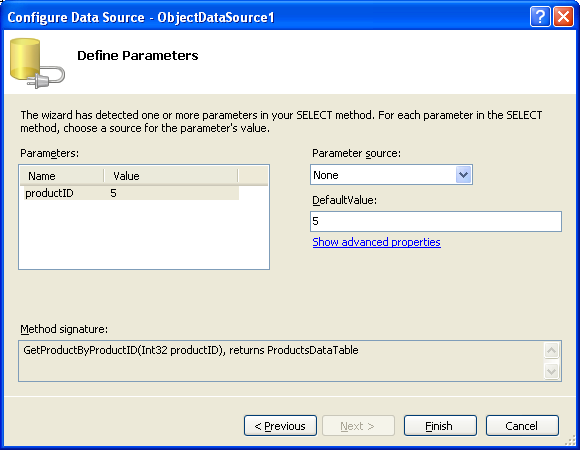The width and height of the screenshot is (580, 450).
Task: Click the database plug wizard icon
Action: pos(37,63)
